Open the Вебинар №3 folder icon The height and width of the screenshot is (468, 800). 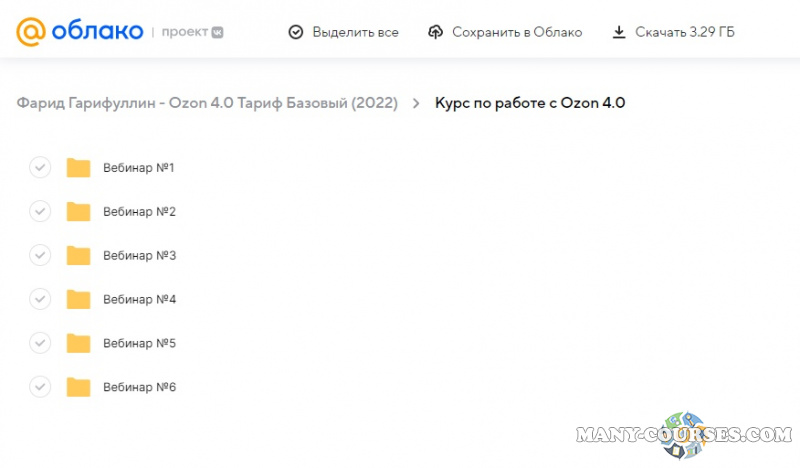(x=78, y=256)
